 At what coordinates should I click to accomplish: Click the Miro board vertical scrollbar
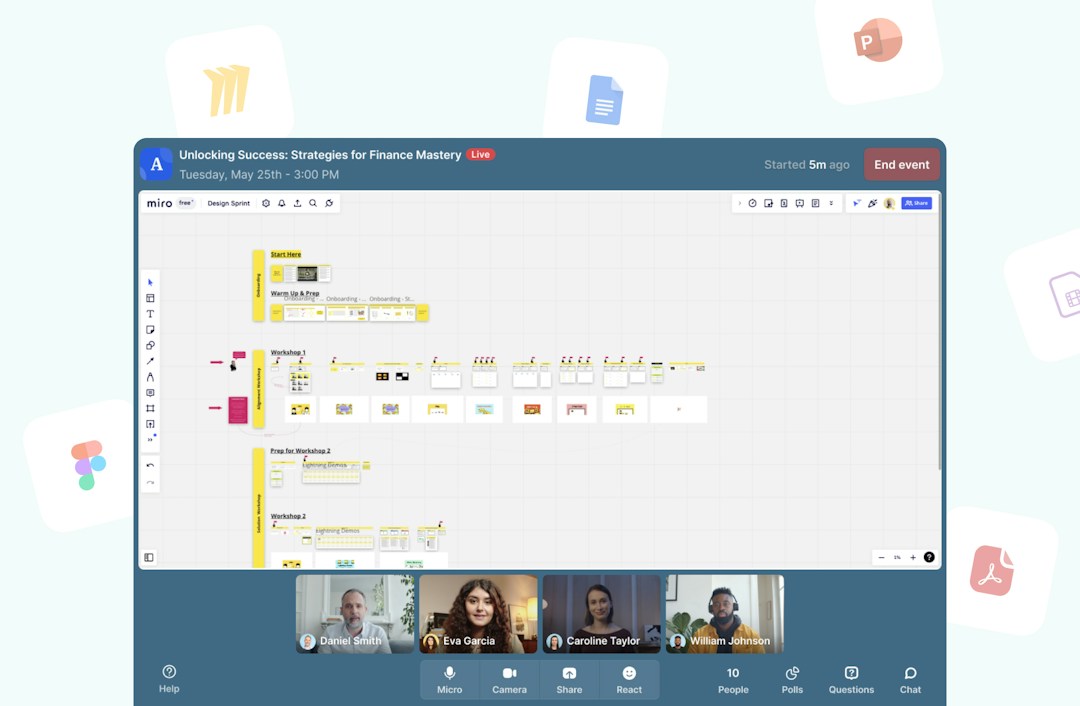tap(939, 332)
